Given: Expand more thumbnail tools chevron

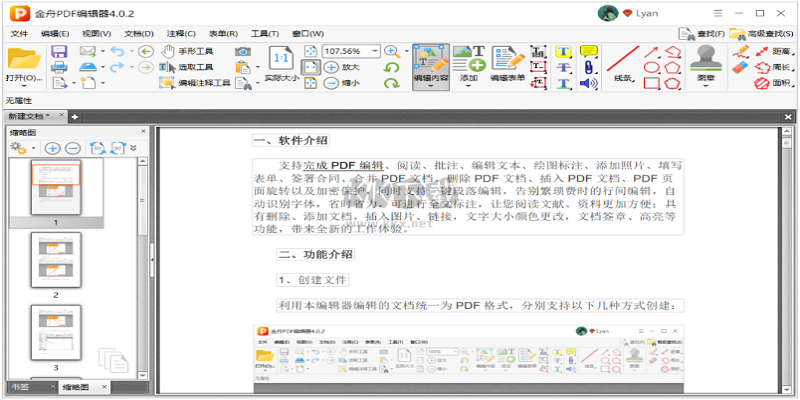Looking at the screenshot, I should point(134,148).
